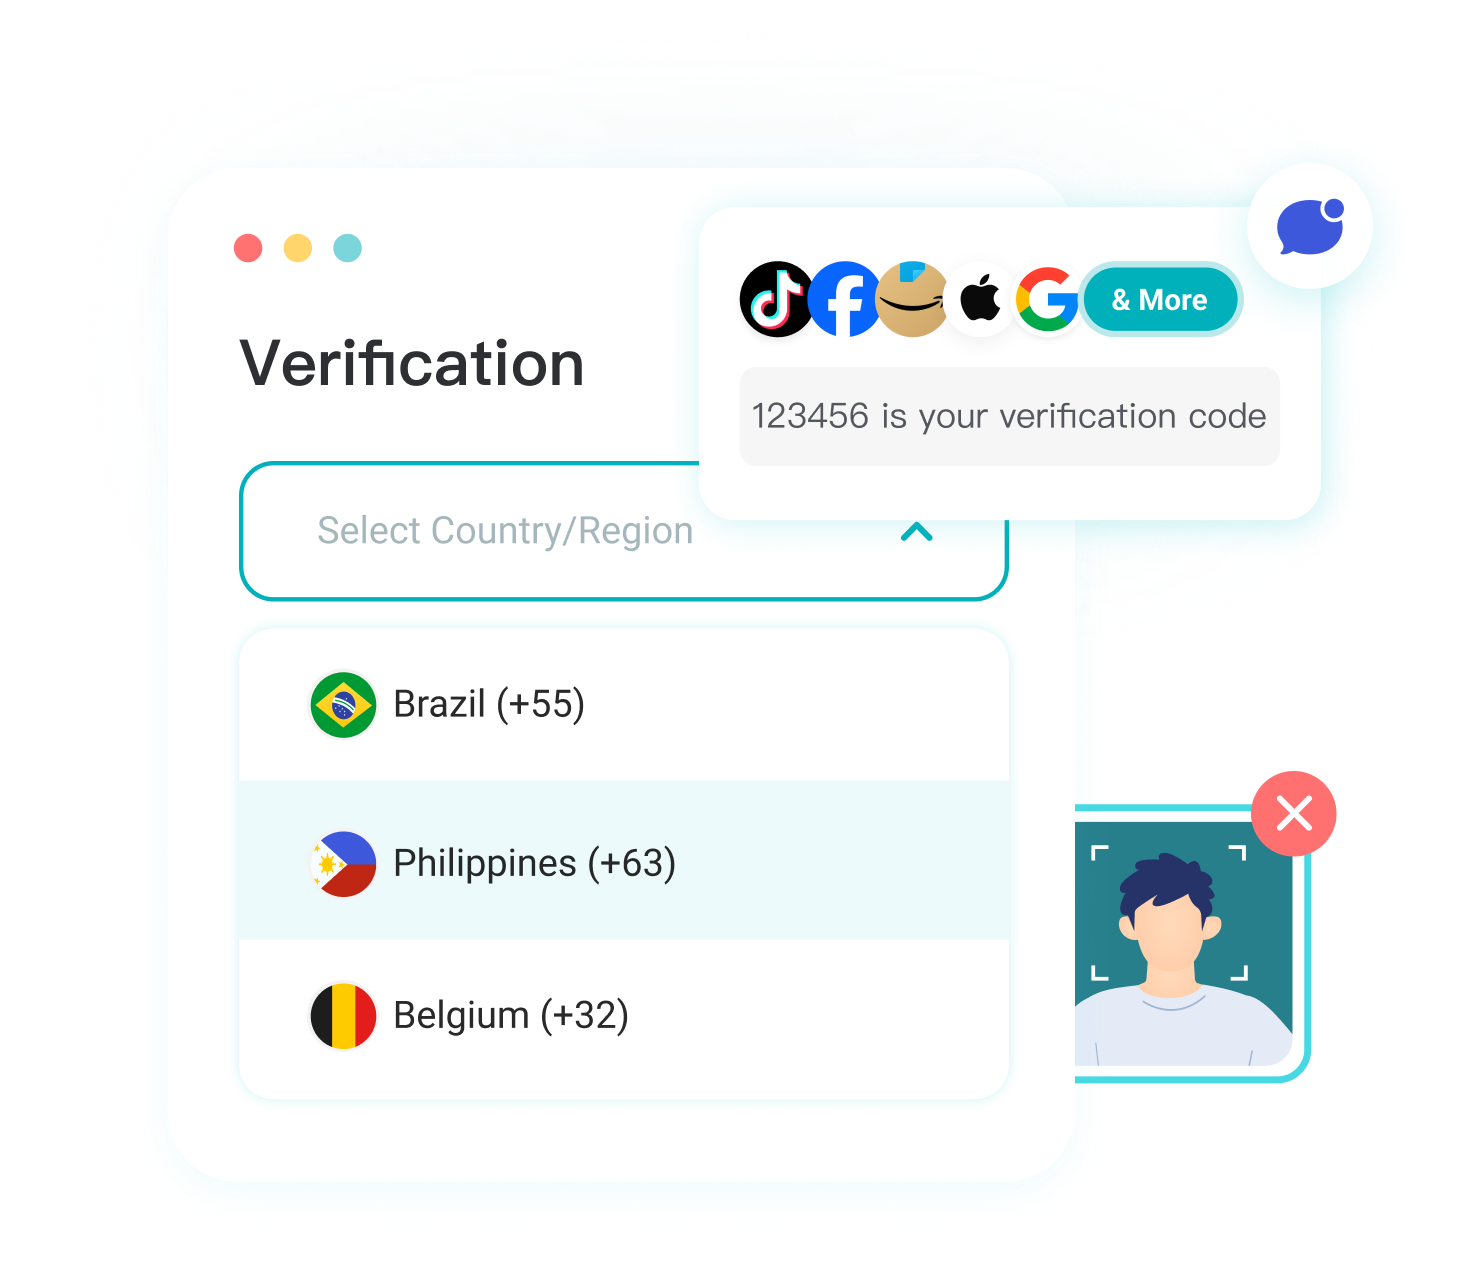This screenshot has width=1459, height=1279.
Task: Click the Belgium flag icon
Action: (343, 1016)
